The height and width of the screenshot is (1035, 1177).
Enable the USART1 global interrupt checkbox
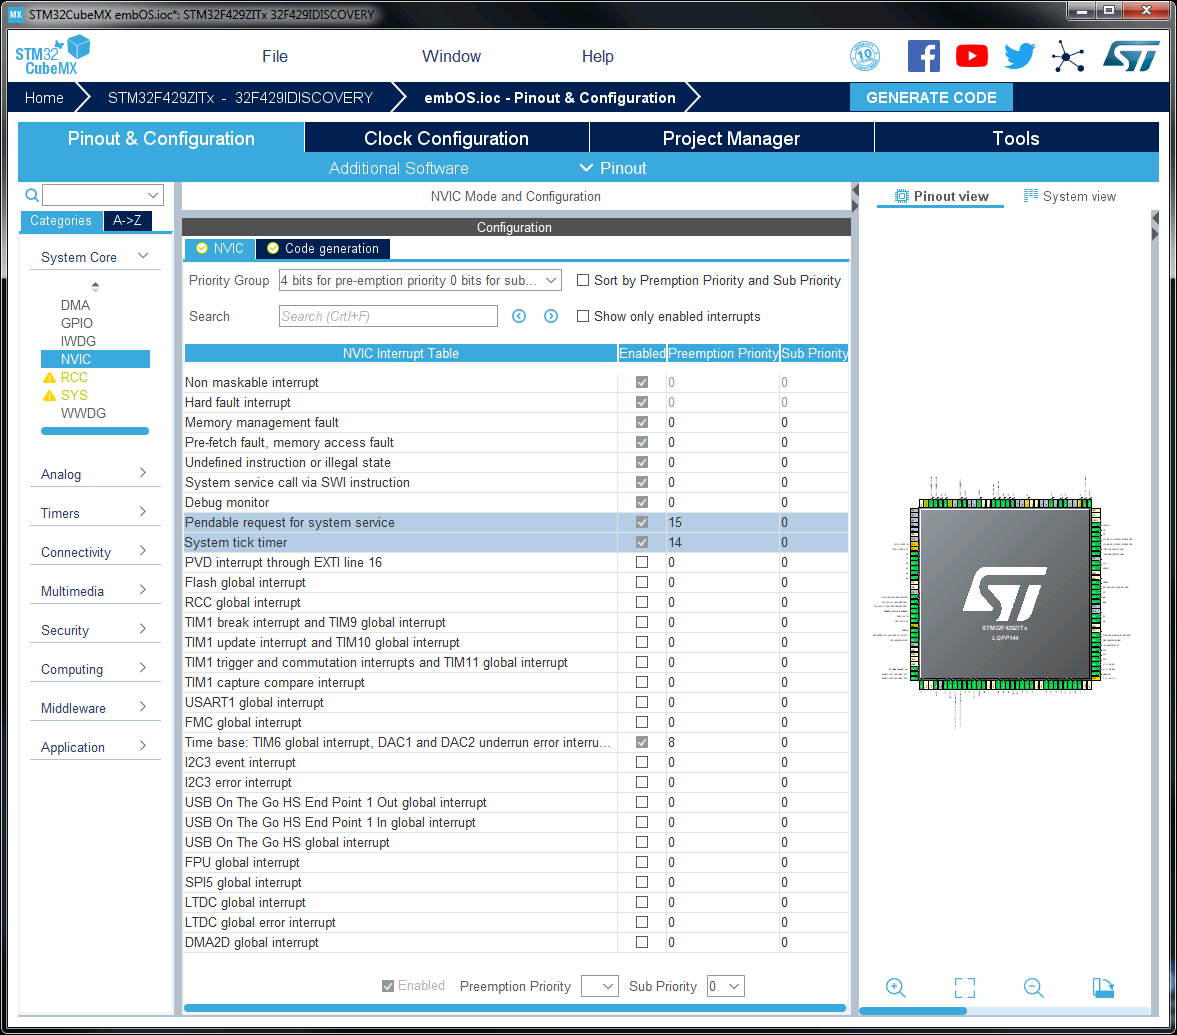pos(642,702)
